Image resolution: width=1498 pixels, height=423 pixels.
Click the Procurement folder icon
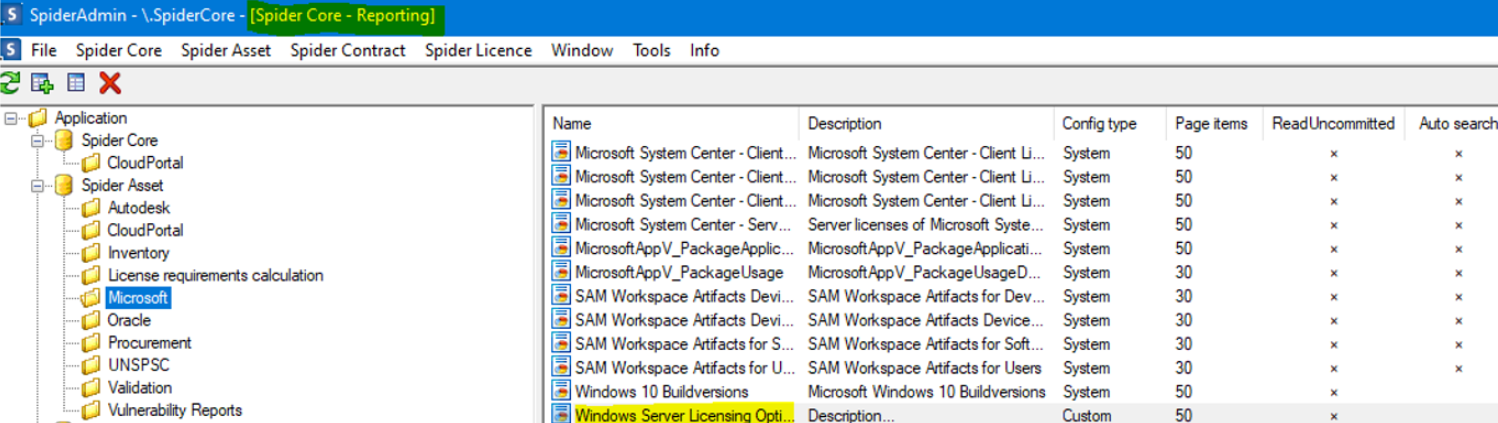[x=91, y=343]
